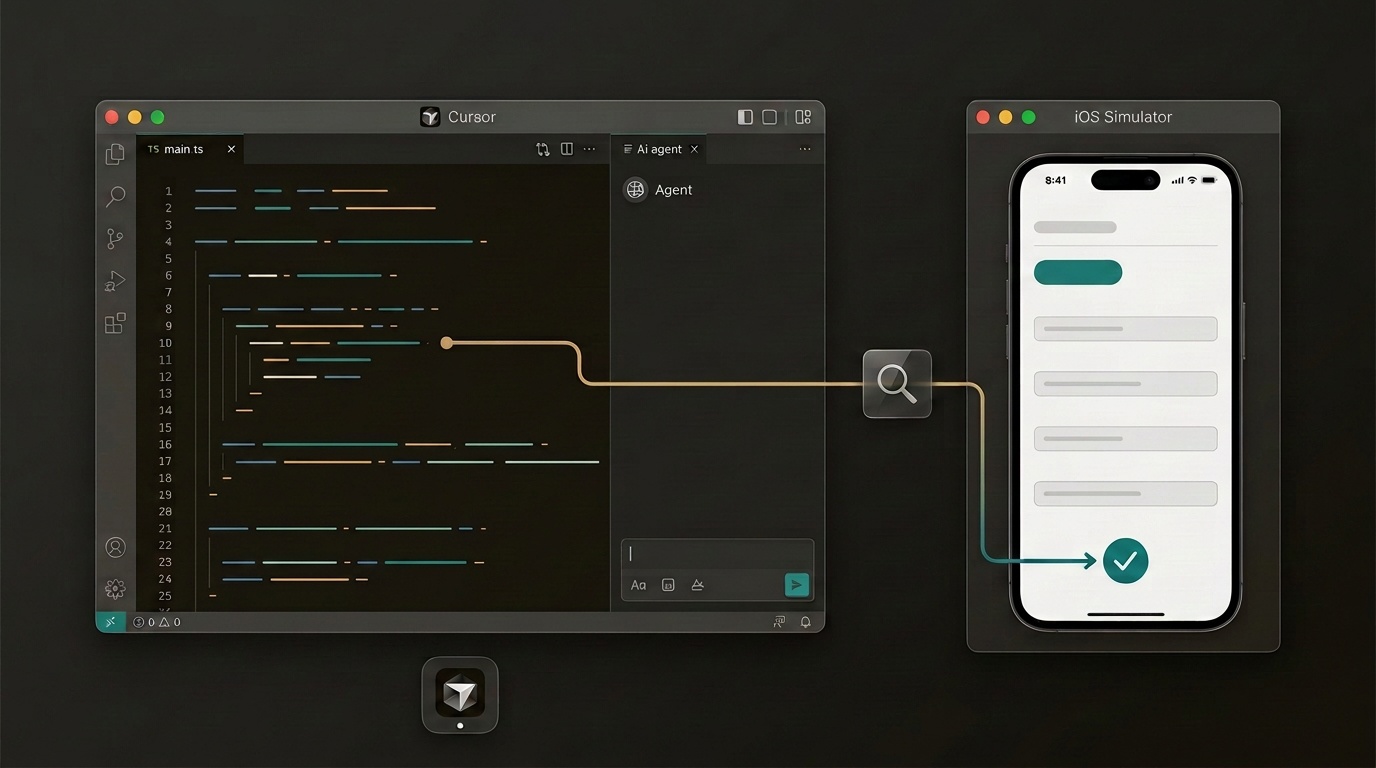Open the teal remote connection status icon
Viewport: 1376px width, 768px height.
111,622
